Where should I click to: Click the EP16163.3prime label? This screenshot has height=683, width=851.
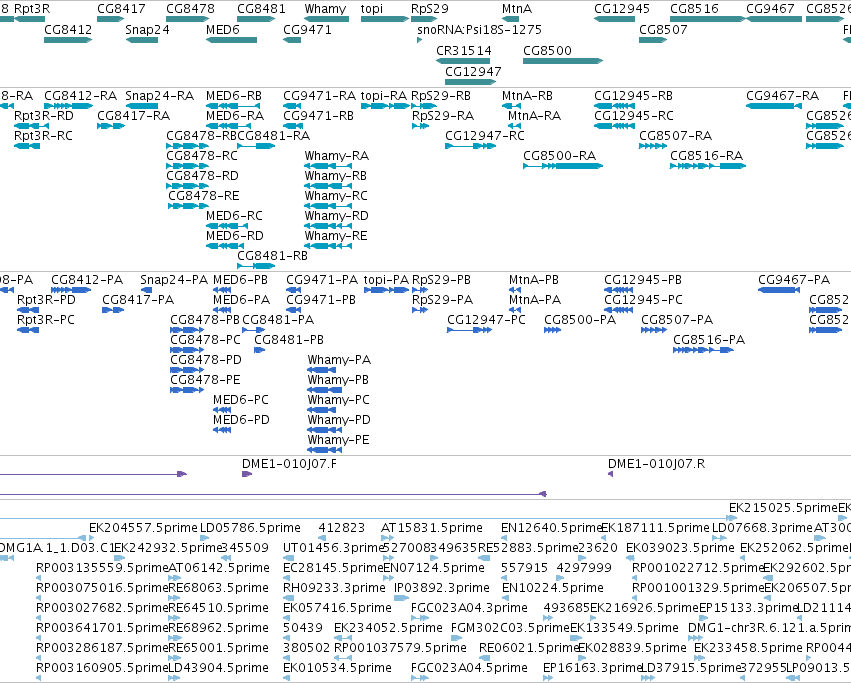[592, 667]
